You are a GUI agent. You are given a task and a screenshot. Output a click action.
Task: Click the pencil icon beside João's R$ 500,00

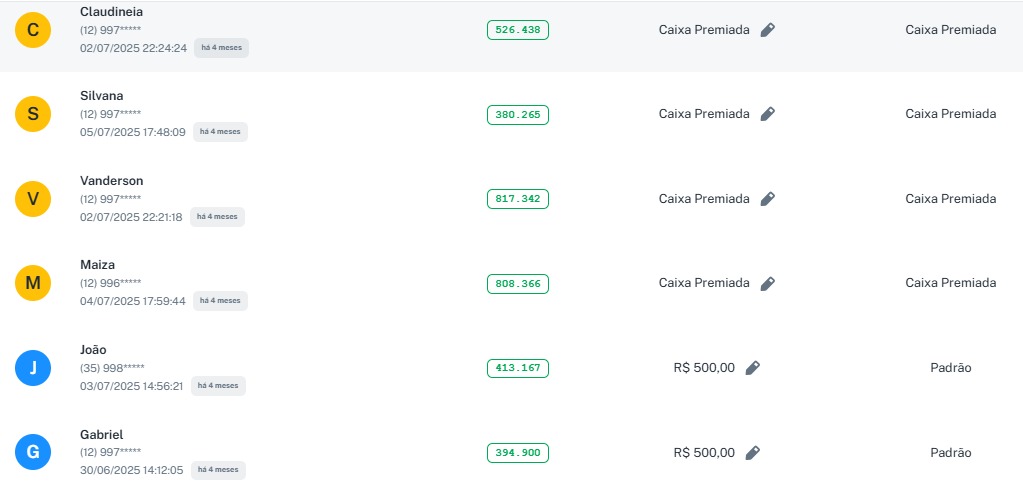click(752, 368)
